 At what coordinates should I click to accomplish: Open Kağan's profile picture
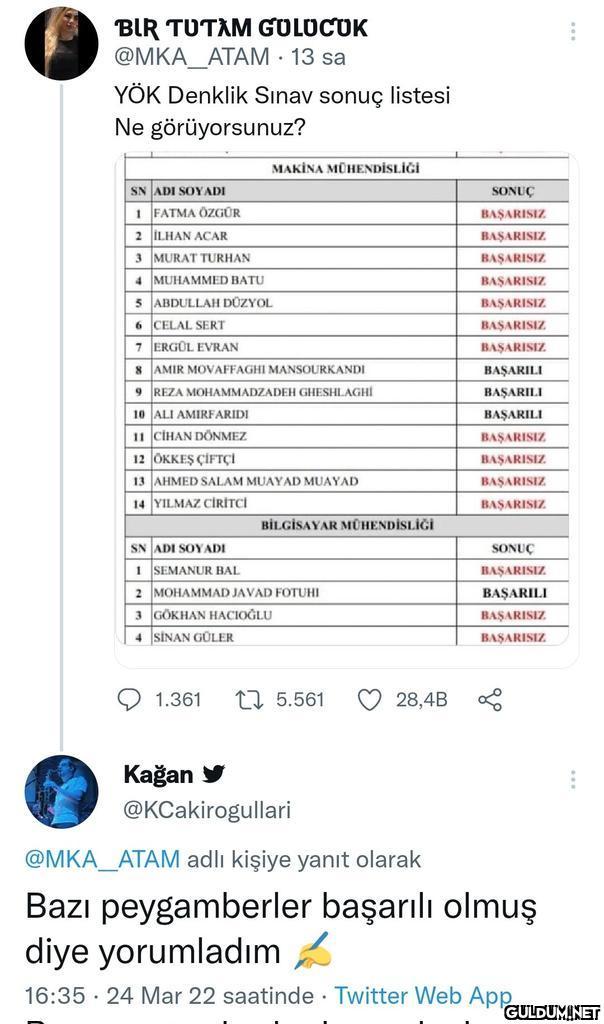pyautogui.click(x=61, y=790)
